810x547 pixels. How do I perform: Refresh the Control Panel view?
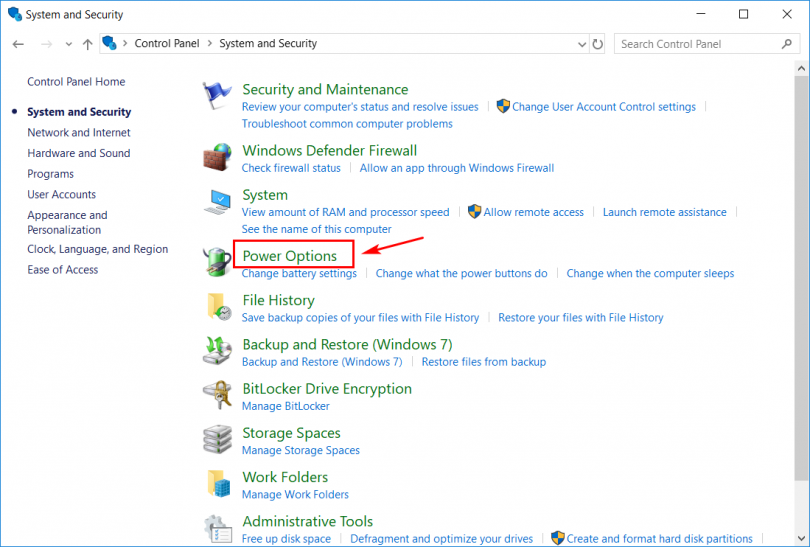tap(598, 44)
